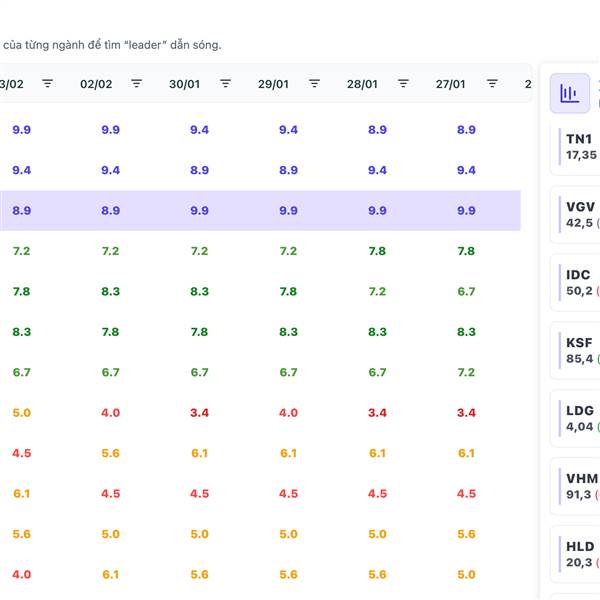This screenshot has height=600, width=600.
Task: Open the IDC stock card
Action: [578, 282]
